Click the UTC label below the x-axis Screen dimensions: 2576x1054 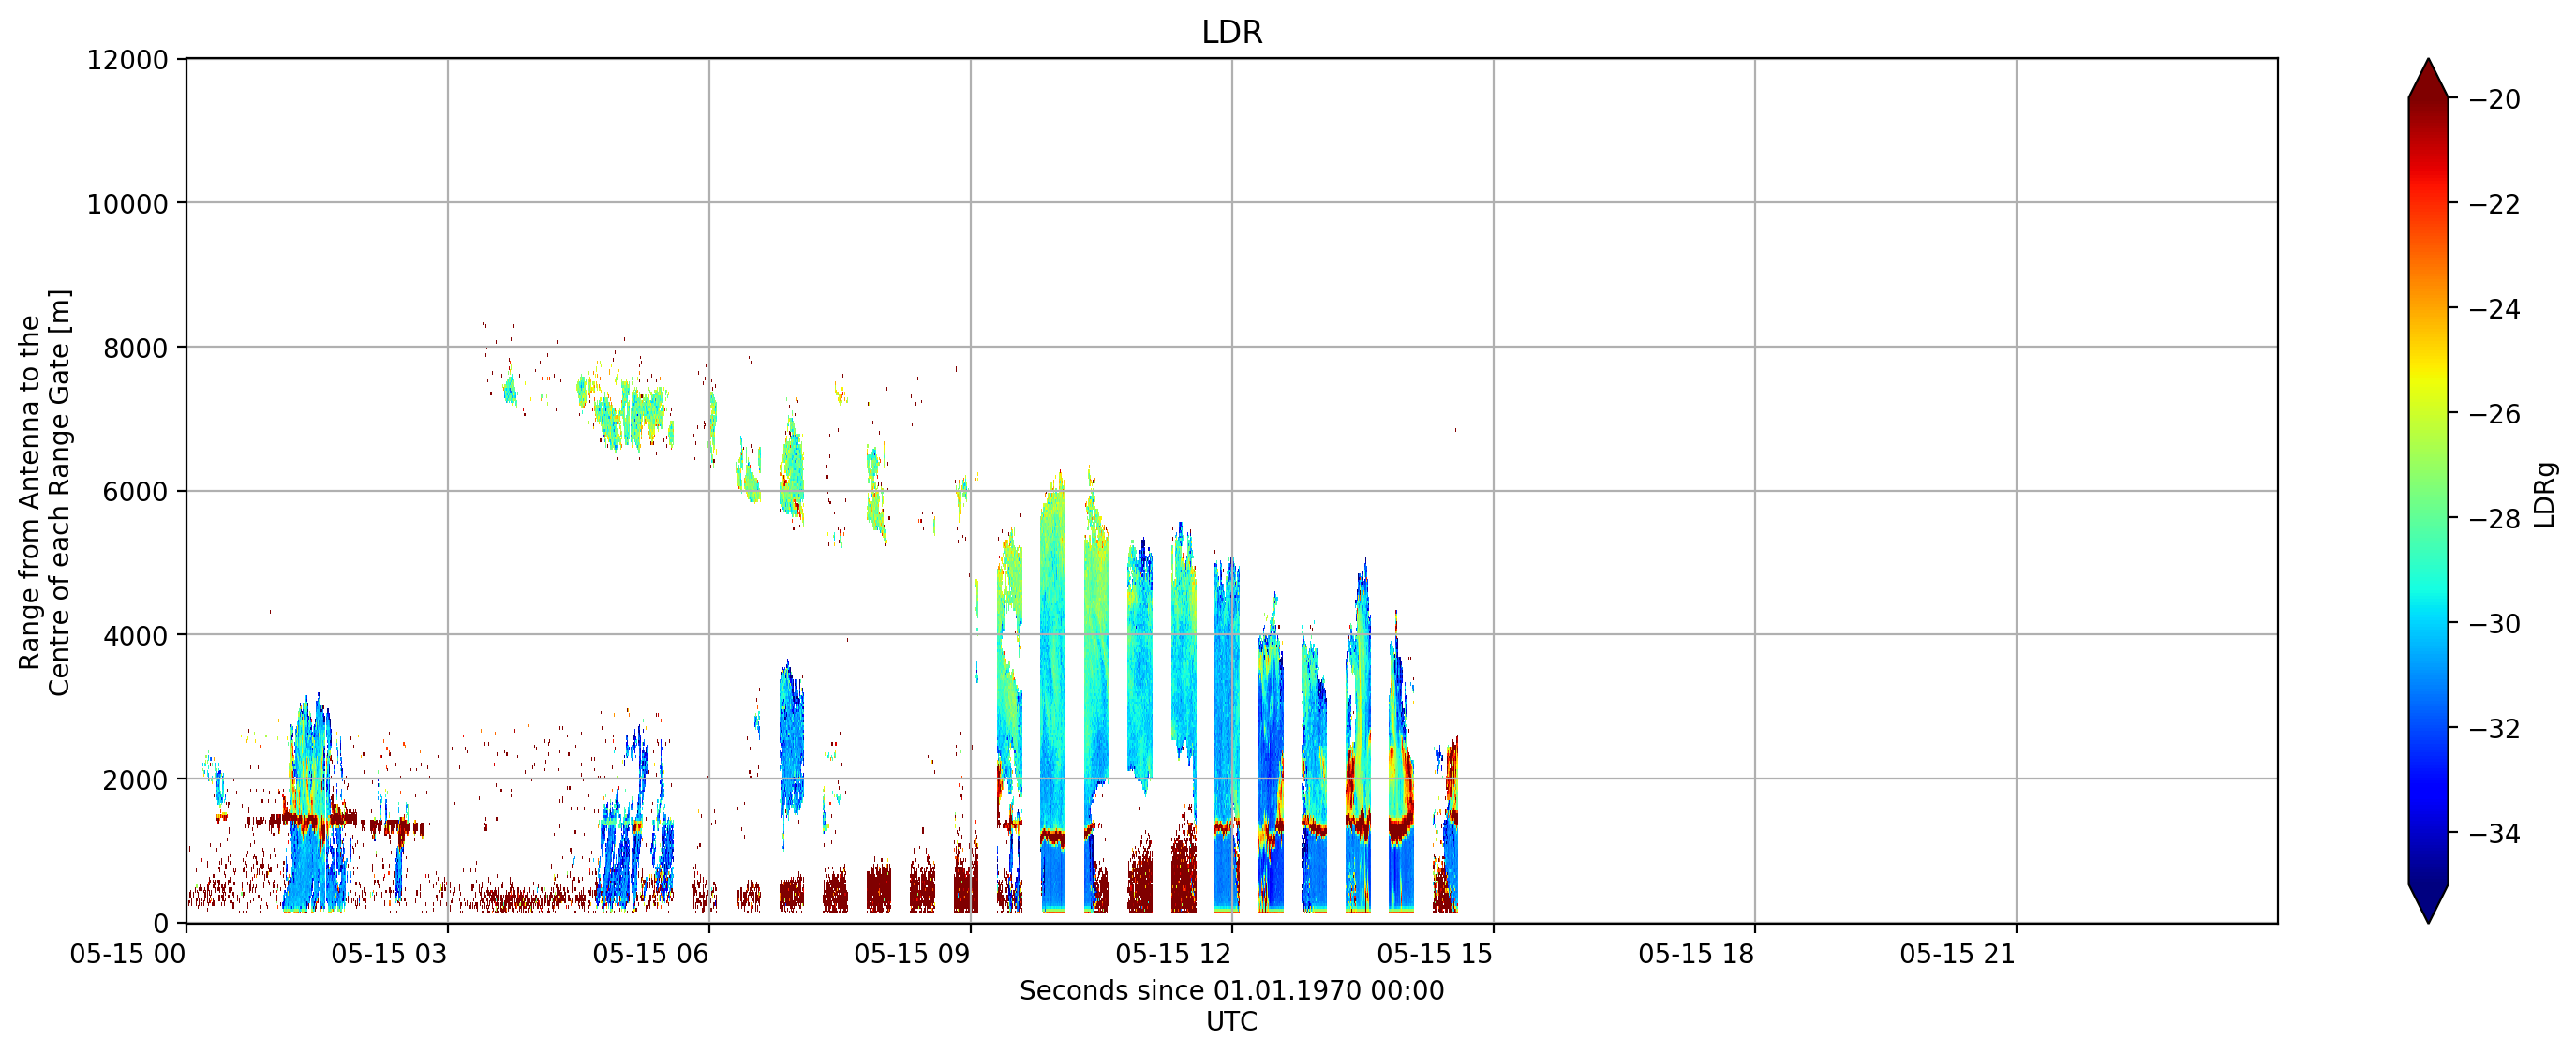(1232, 1022)
